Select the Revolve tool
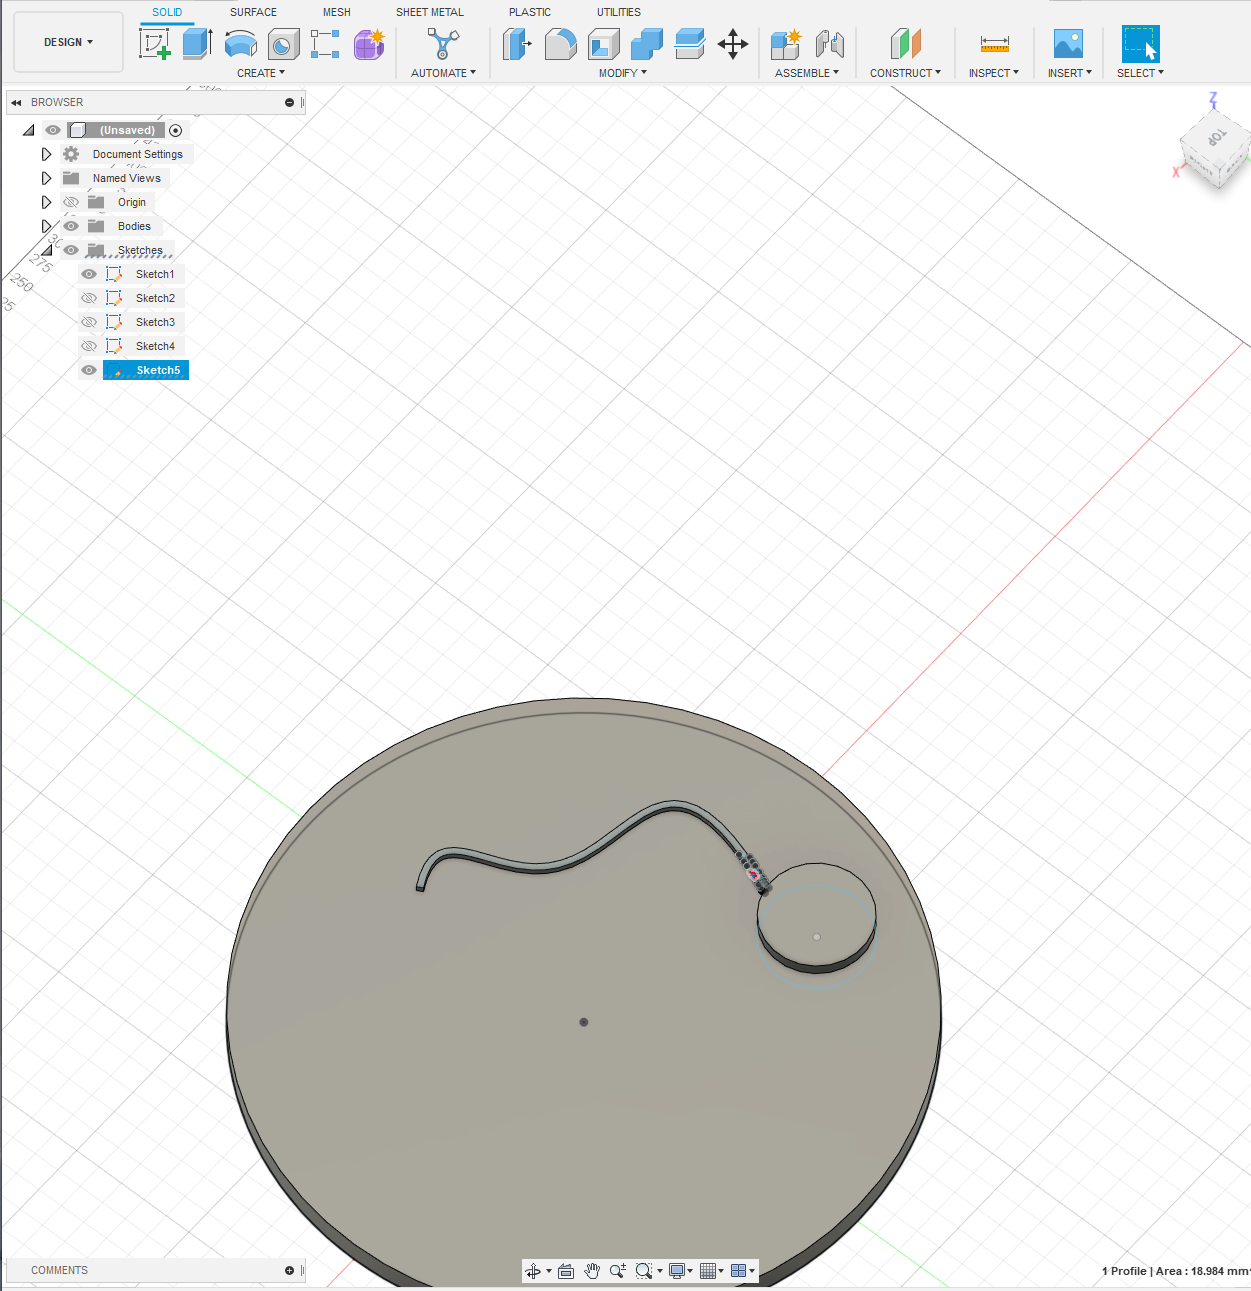 (x=240, y=44)
